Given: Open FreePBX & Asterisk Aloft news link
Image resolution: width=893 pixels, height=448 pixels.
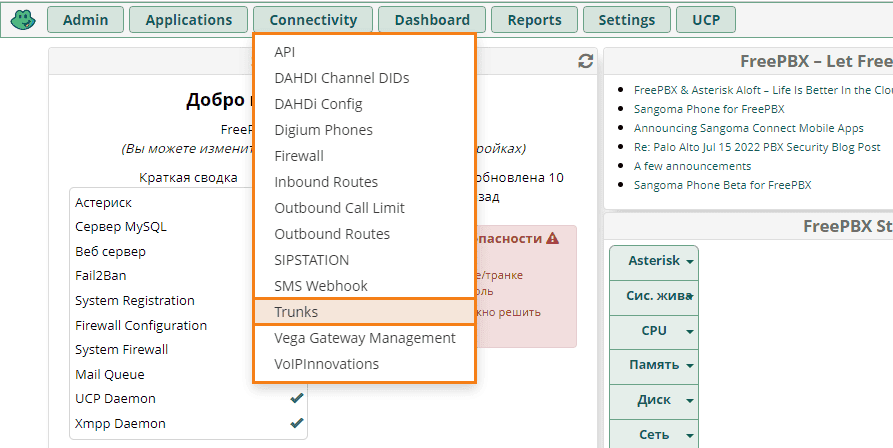Looking at the screenshot, I should coord(763,90).
